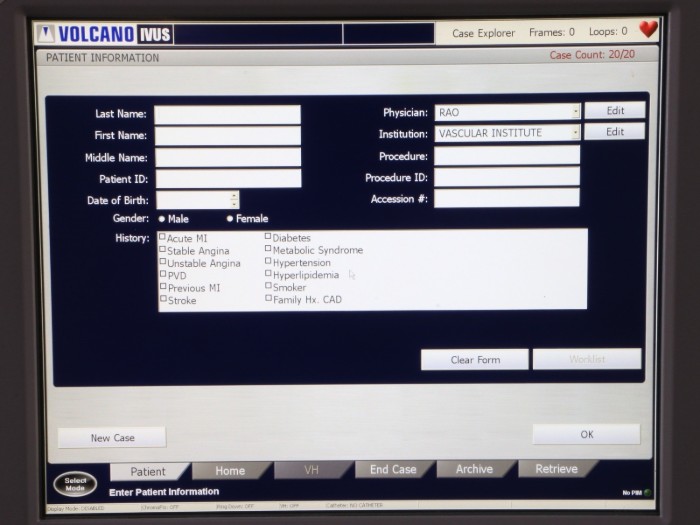Open the Archive tab
The height and width of the screenshot is (525, 700).
tap(474, 469)
